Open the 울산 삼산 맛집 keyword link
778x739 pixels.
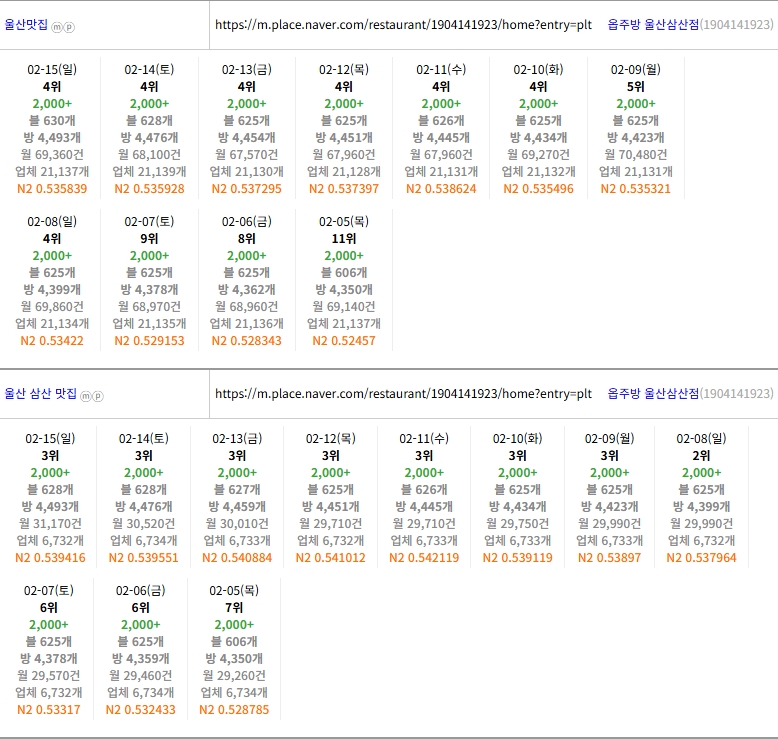tap(40, 394)
